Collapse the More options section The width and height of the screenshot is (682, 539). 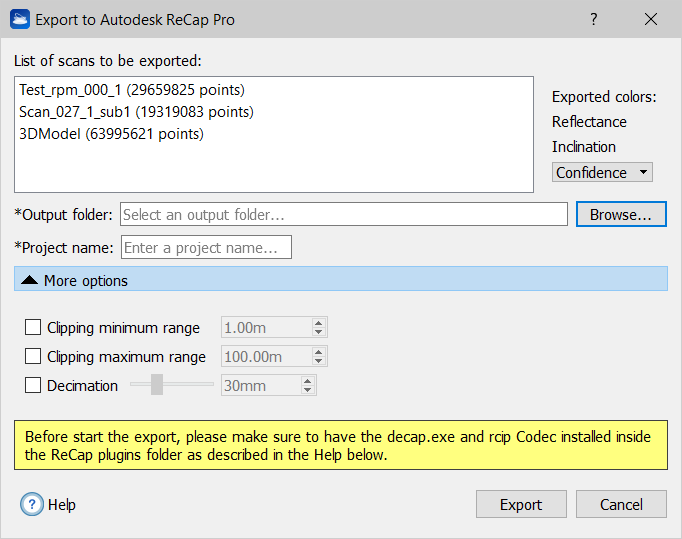pos(341,279)
